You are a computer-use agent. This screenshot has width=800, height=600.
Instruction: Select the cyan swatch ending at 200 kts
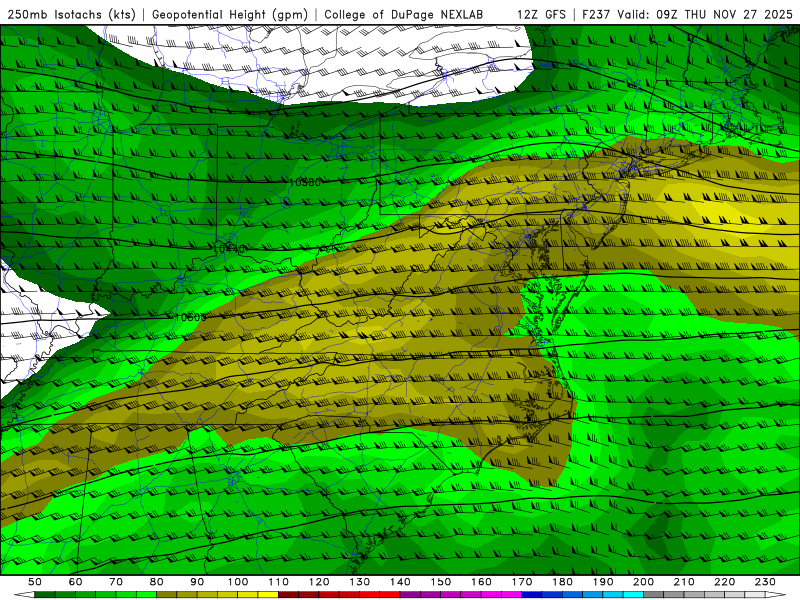pyautogui.click(x=634, y=595)
